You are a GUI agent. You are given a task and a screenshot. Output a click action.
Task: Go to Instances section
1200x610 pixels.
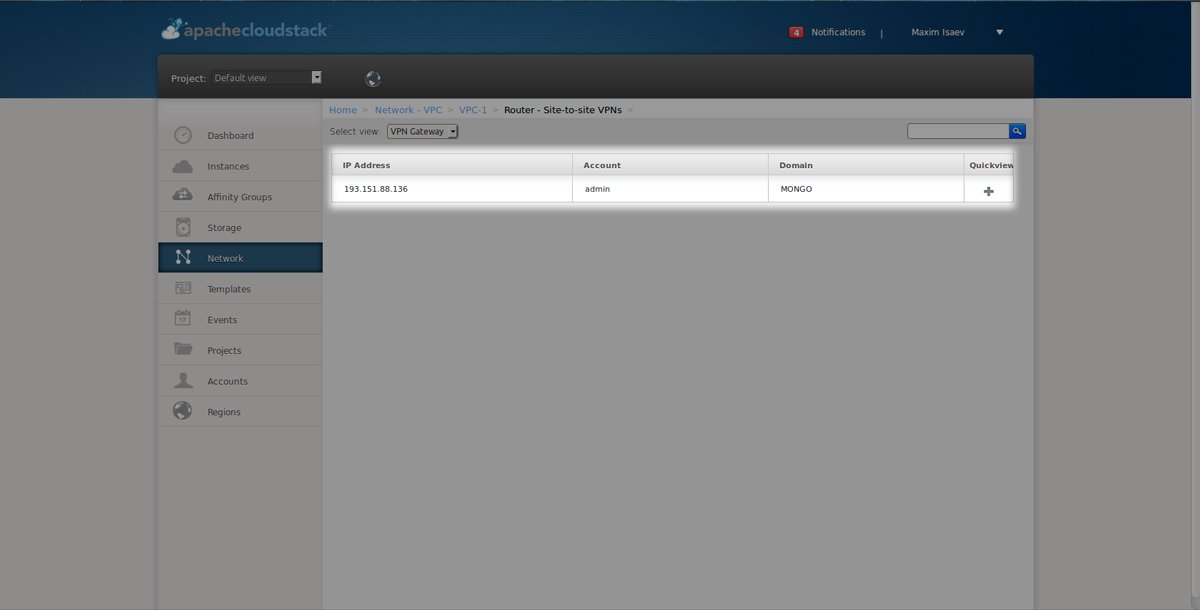[x=240, y=166]
